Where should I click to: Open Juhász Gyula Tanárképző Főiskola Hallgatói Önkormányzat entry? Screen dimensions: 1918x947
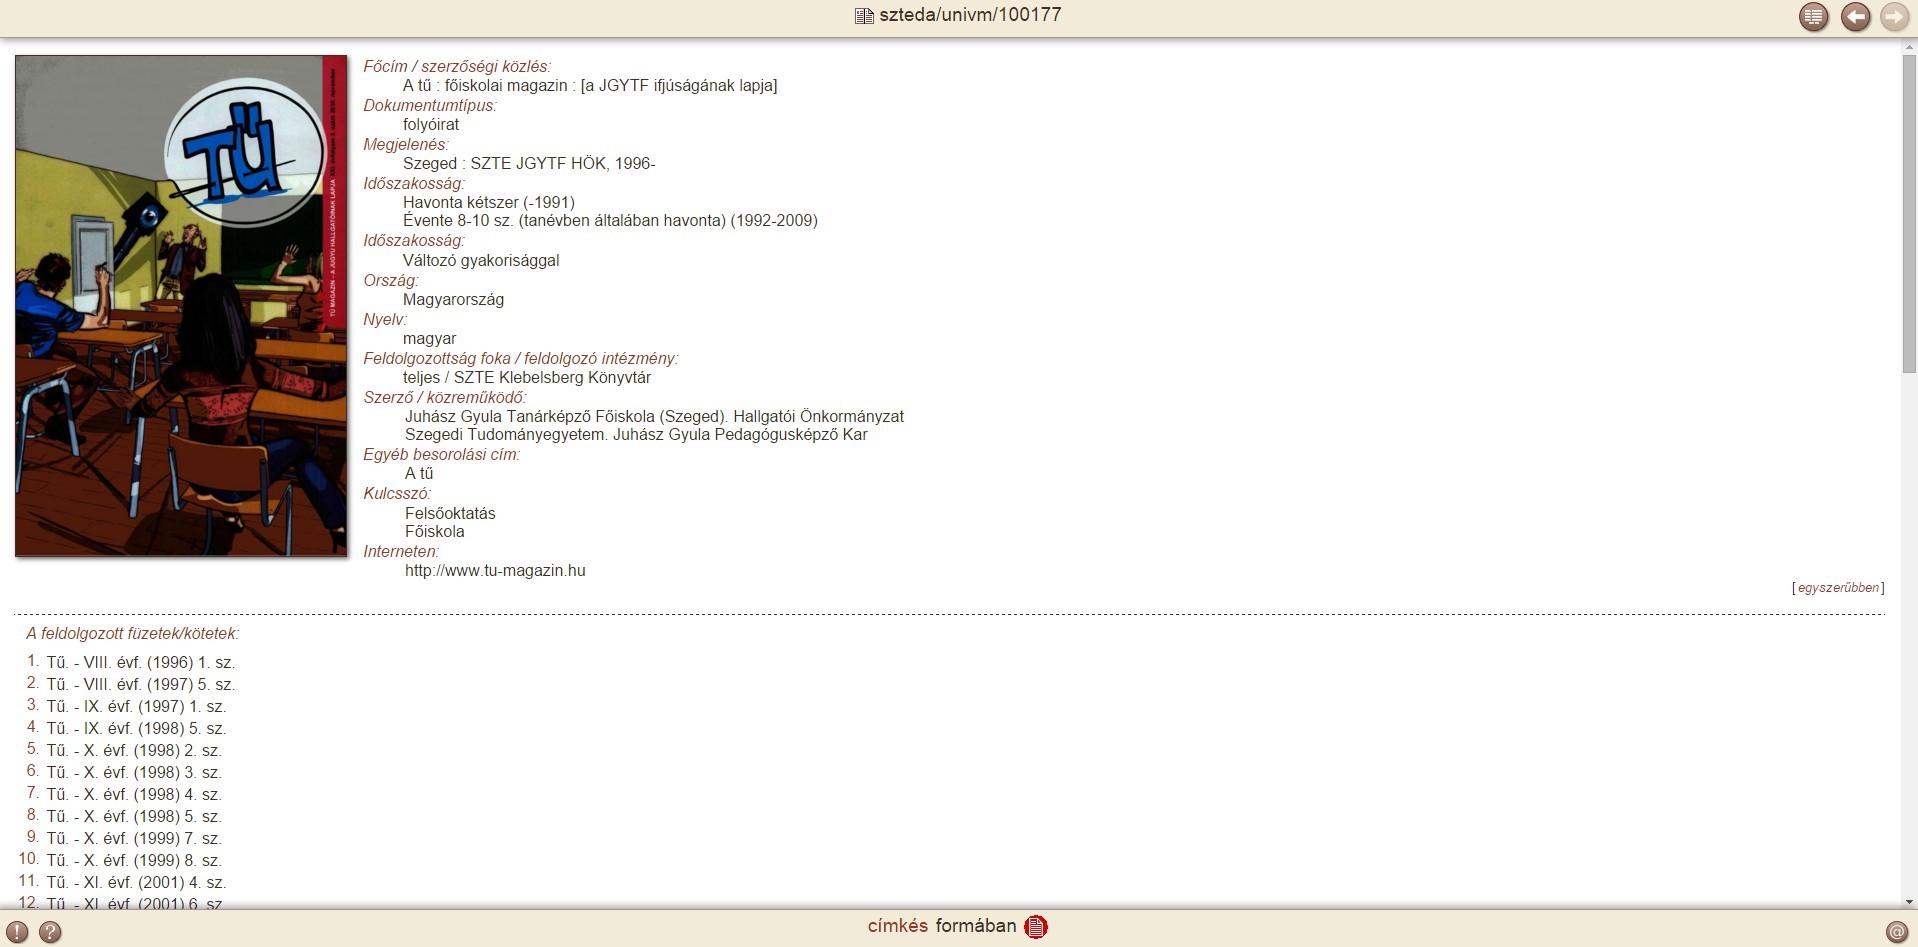point(654,416)
